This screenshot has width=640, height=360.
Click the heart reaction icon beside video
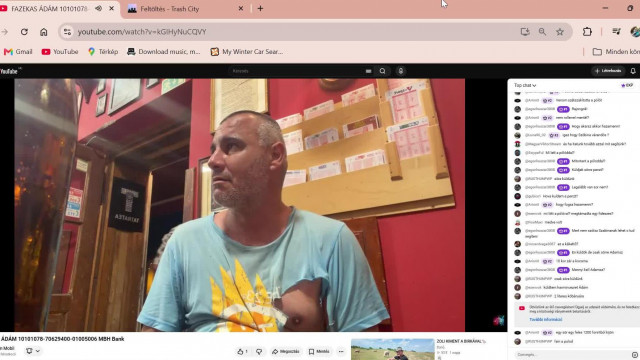click(x=498, y=320)
